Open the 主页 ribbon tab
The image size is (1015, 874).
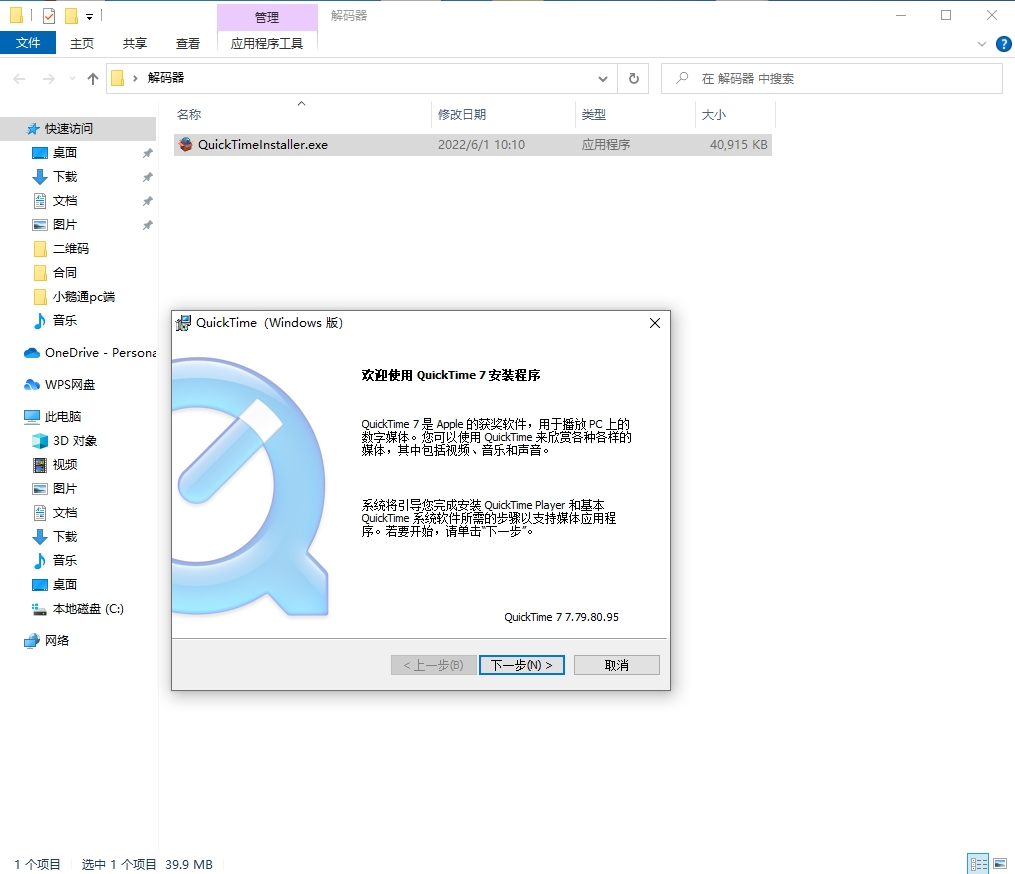82,43
